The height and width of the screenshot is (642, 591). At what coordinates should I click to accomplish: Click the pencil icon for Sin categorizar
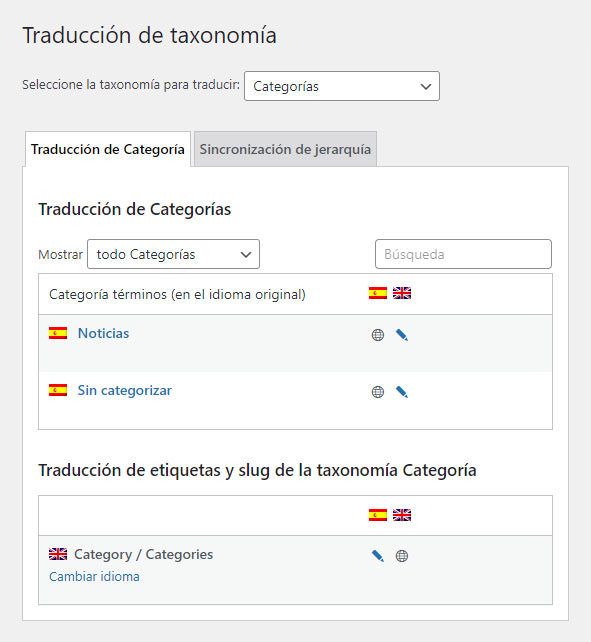tap(401, 392)
